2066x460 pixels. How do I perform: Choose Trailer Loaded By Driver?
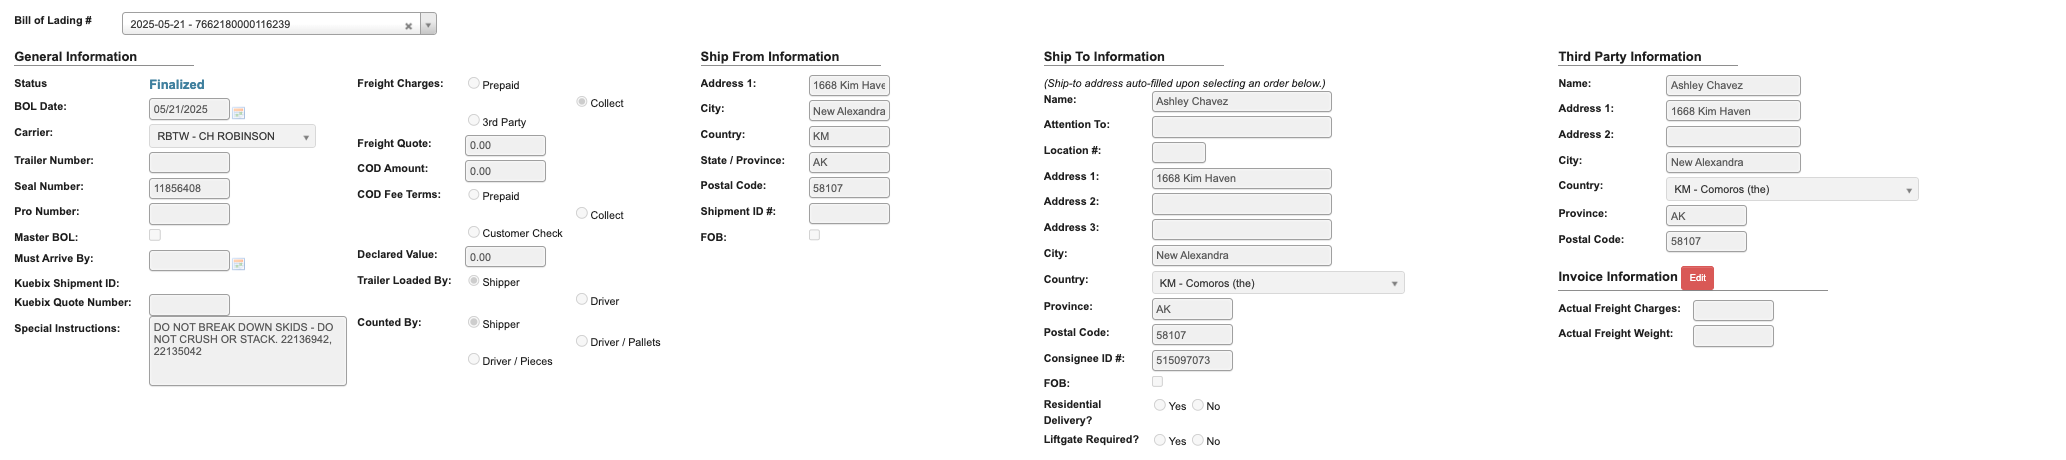coord(582,299)
